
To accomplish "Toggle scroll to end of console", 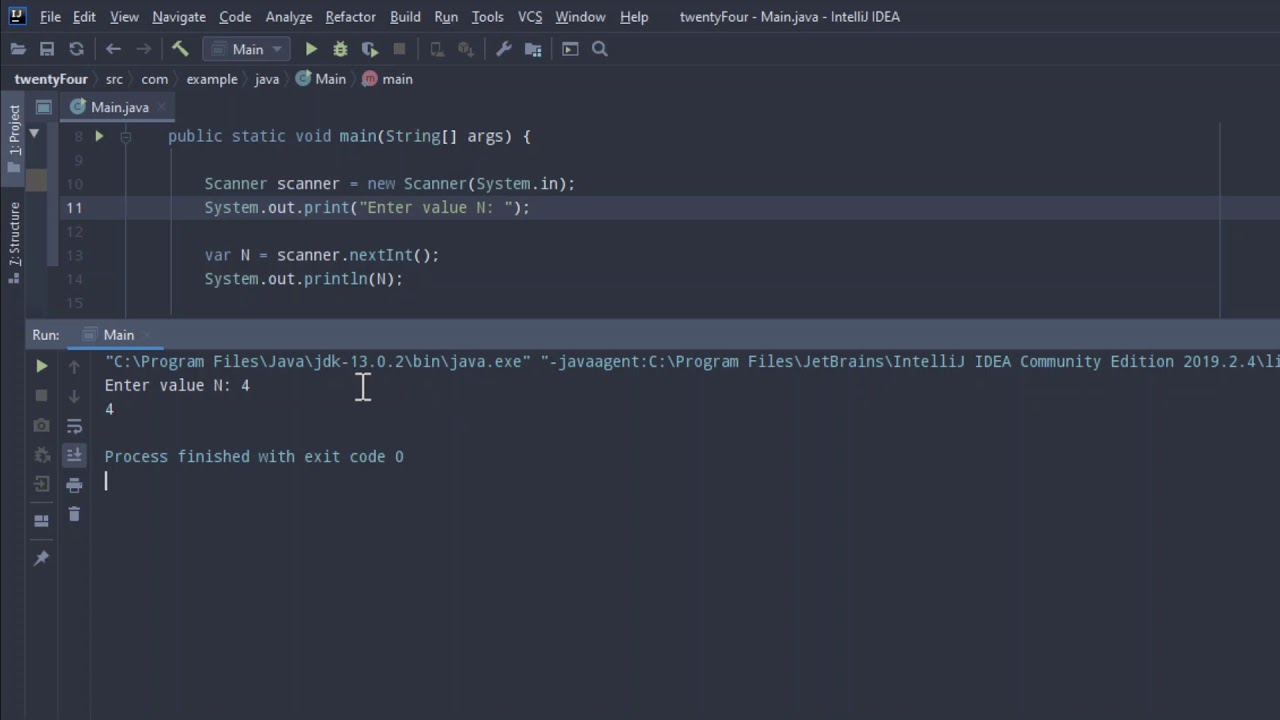I will [x=74, y=455].
